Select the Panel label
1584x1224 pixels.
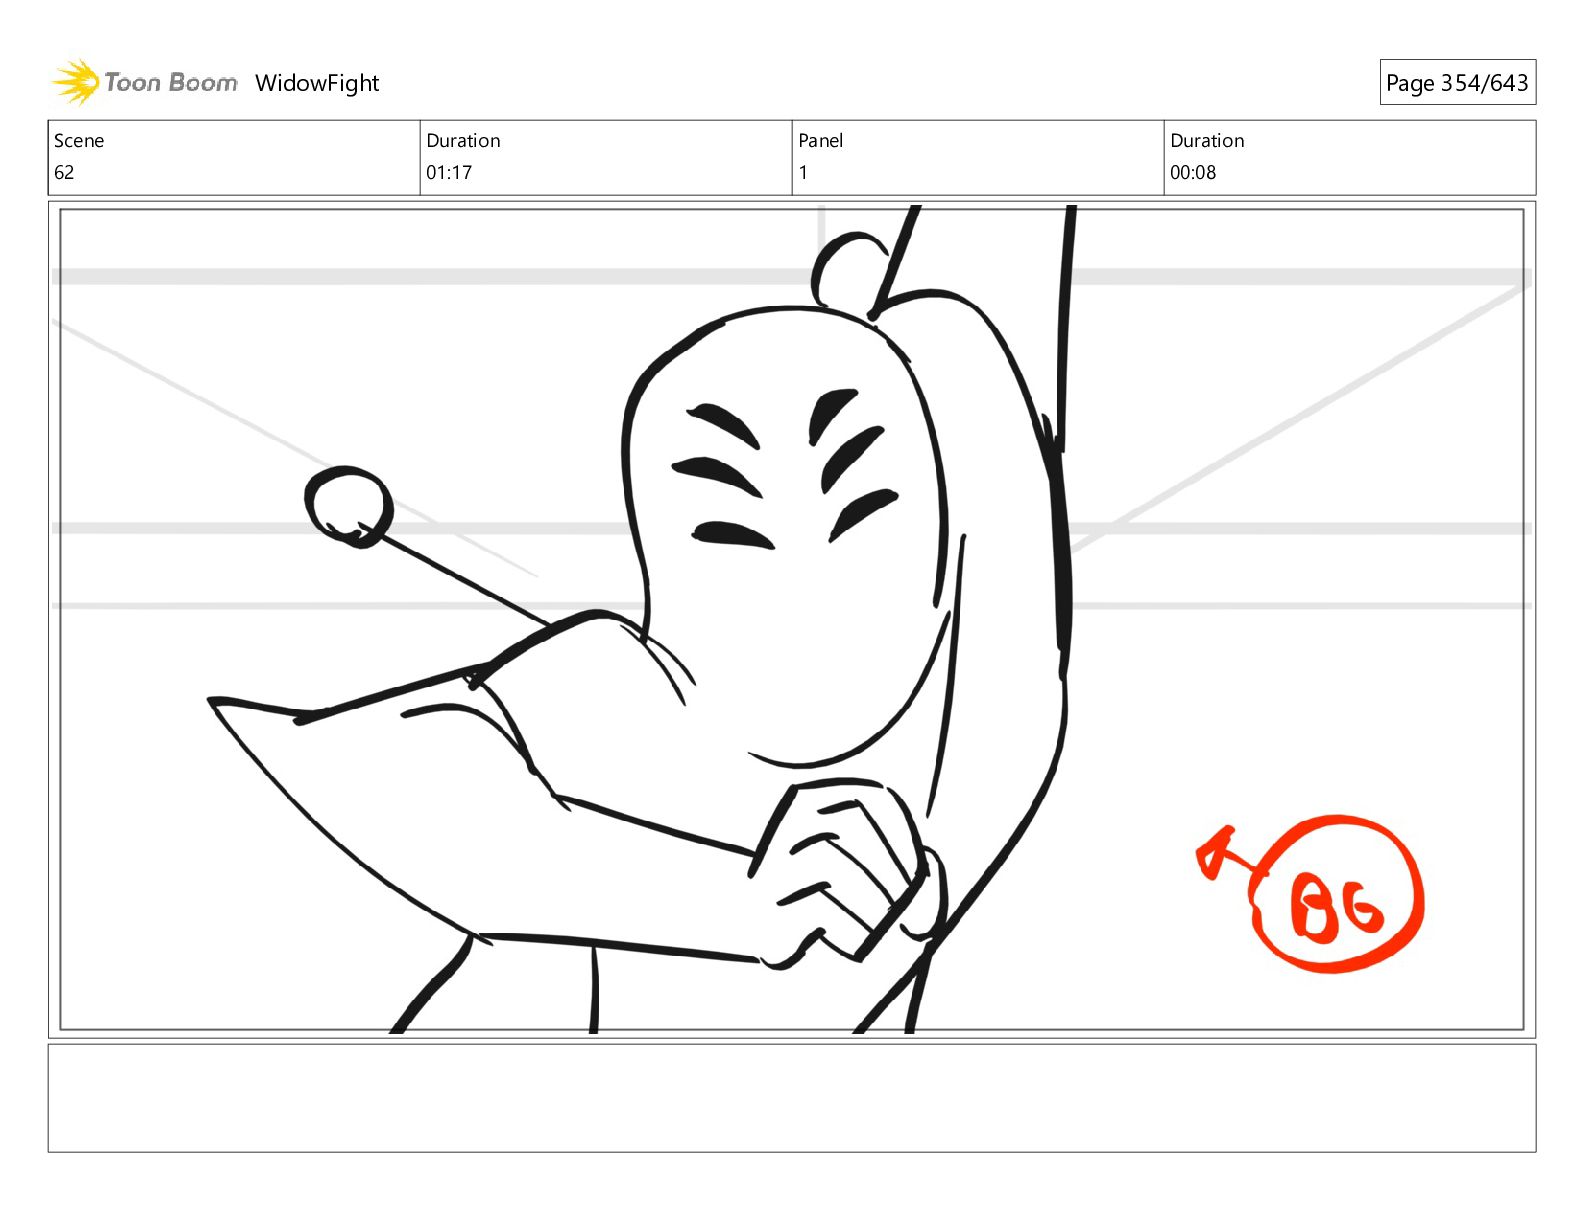[x=821, y=141]
